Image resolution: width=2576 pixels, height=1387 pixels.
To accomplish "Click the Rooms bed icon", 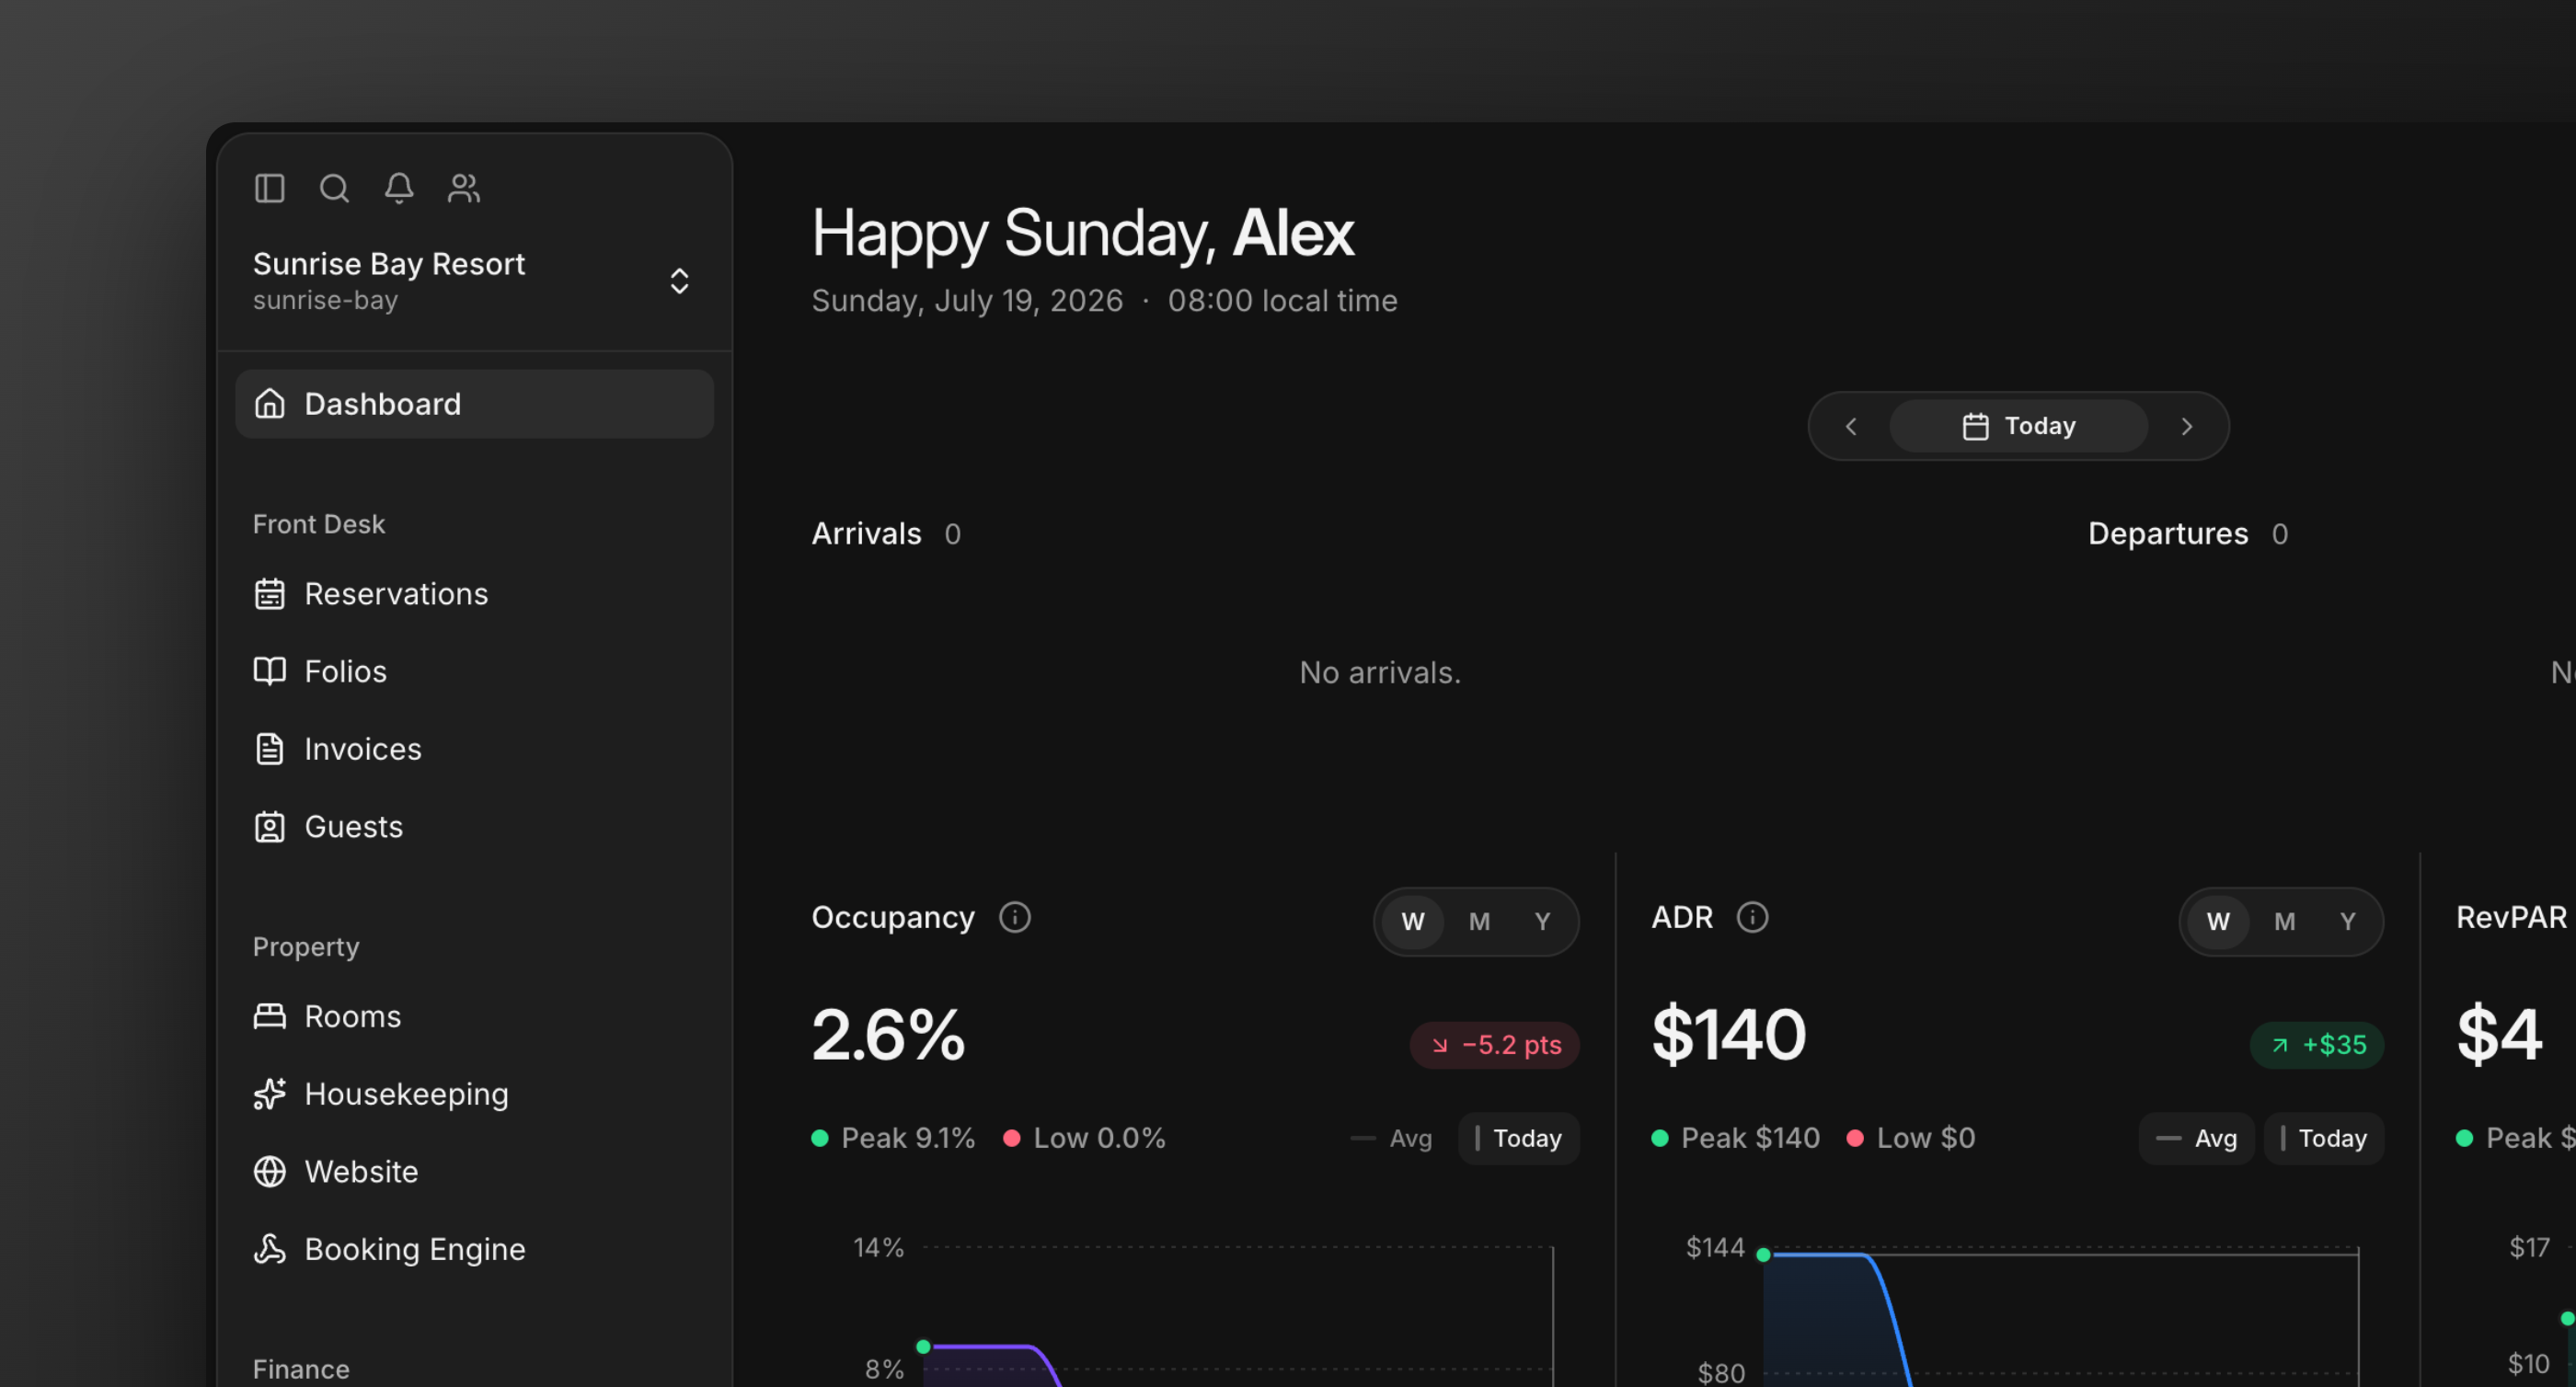I will tap(270, 1016).
